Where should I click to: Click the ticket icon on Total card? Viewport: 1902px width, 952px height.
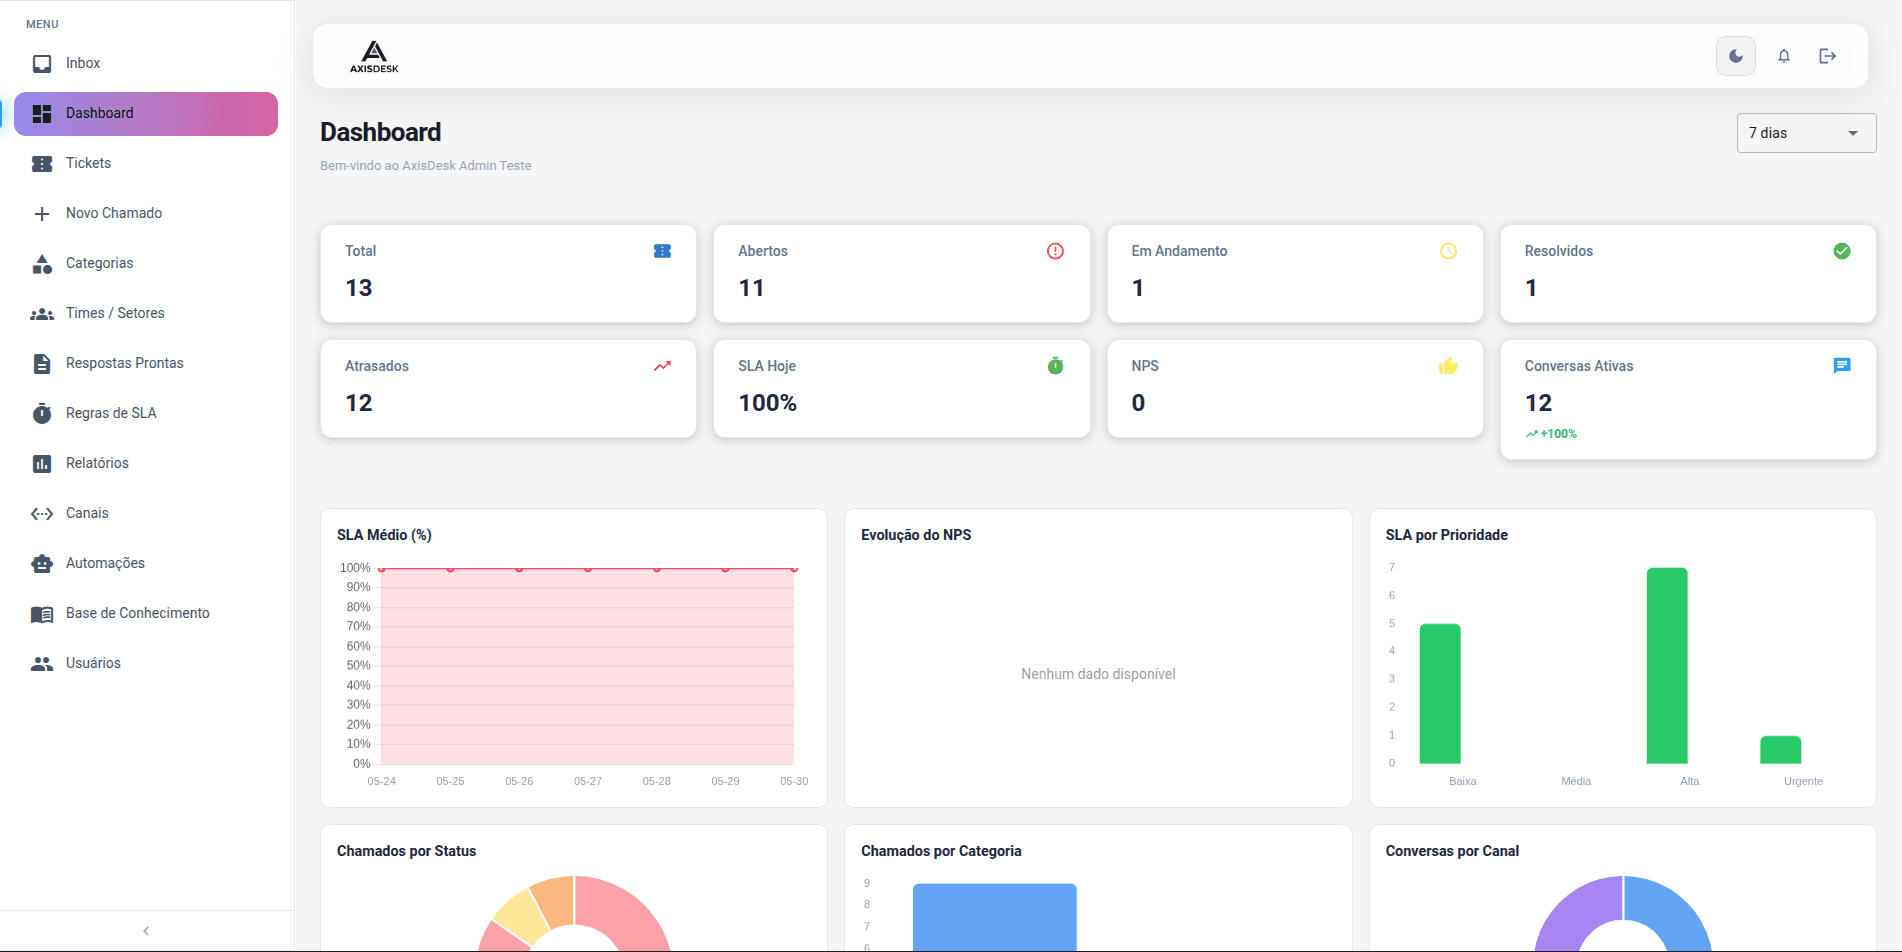pos(662,251)
